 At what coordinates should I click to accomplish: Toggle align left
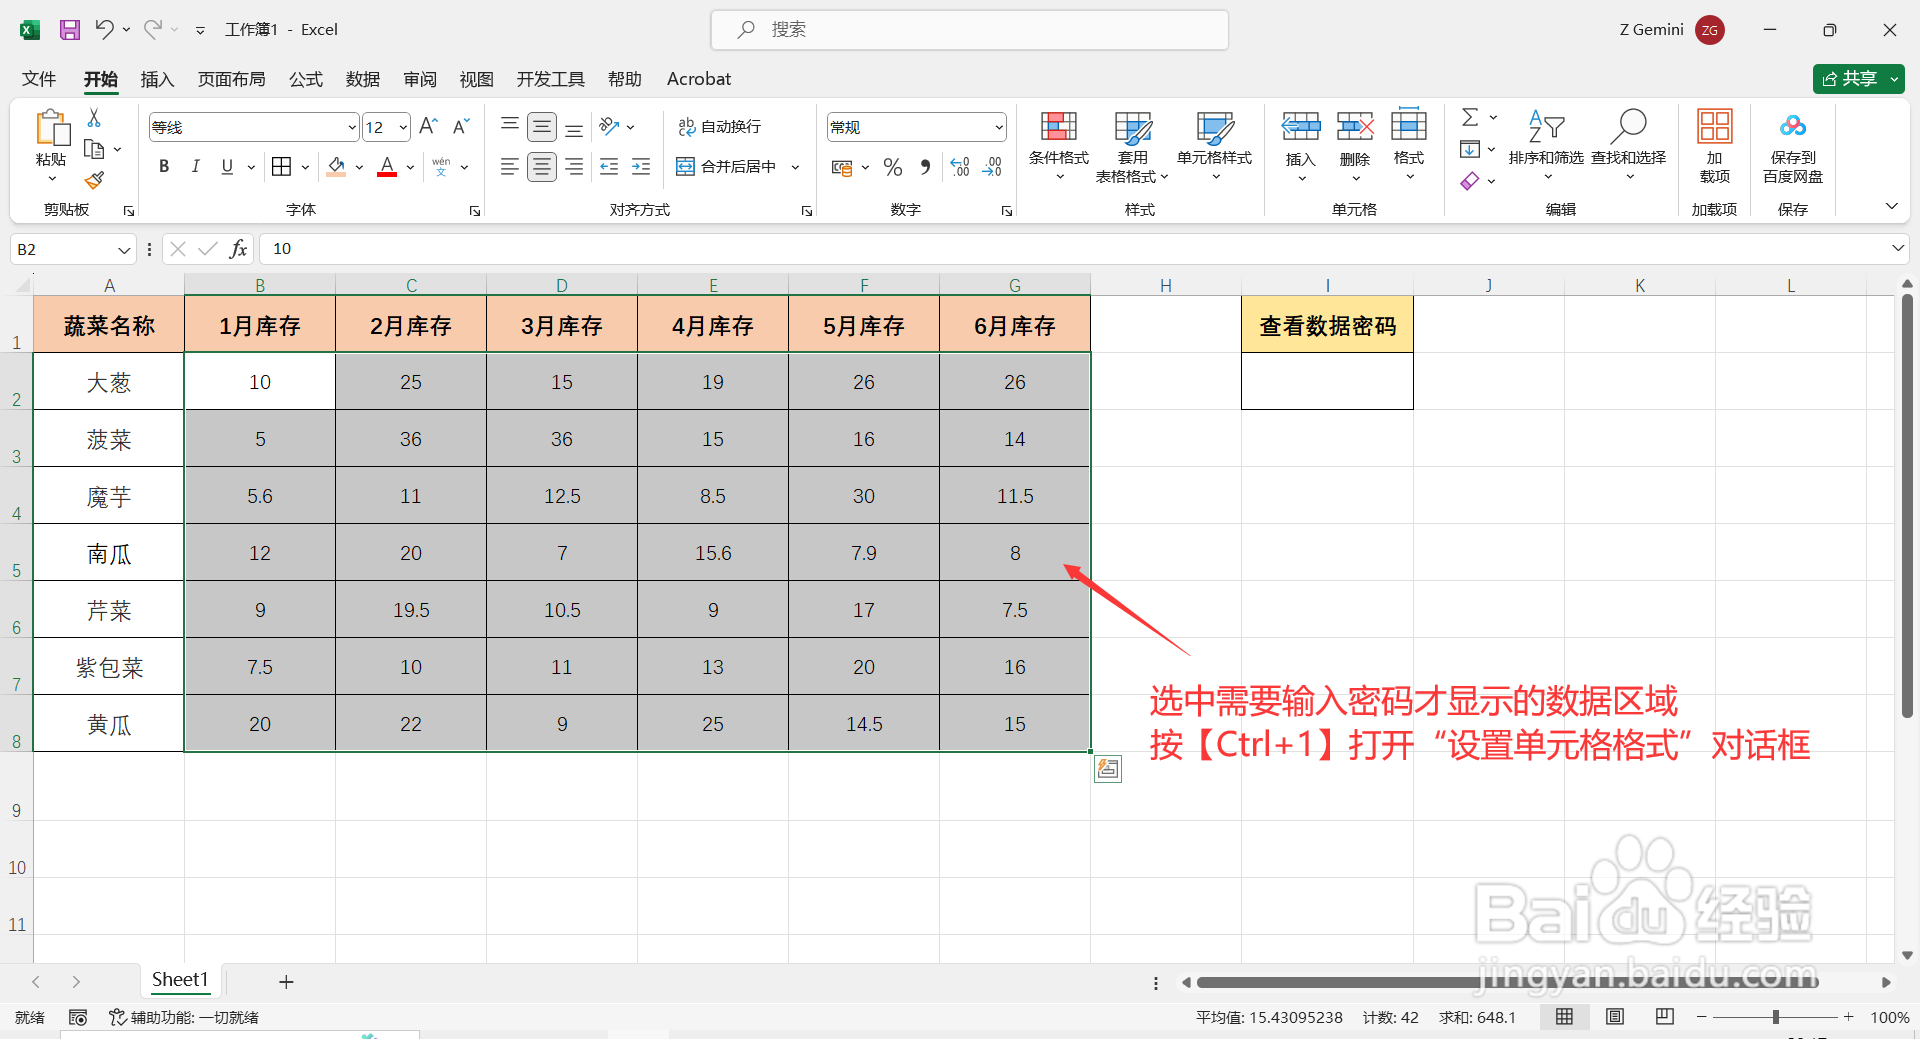click(510, 167)
